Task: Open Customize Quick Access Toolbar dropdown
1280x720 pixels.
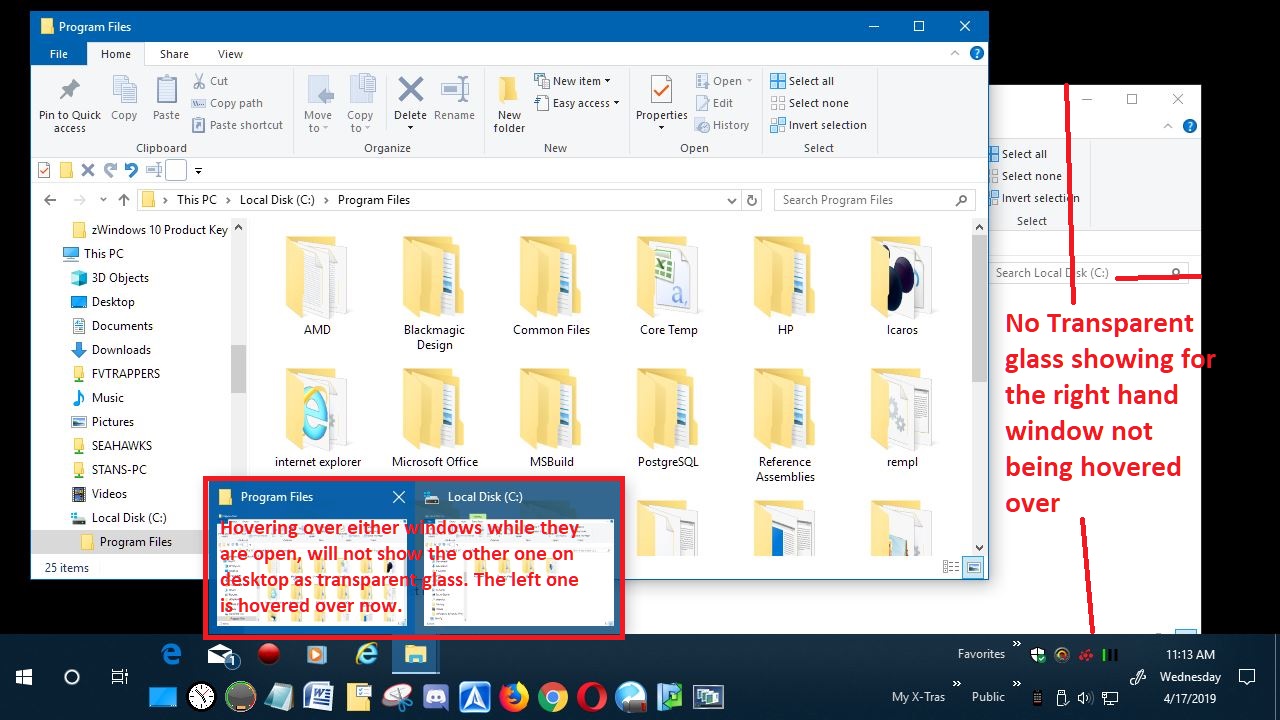Action: 198,171
